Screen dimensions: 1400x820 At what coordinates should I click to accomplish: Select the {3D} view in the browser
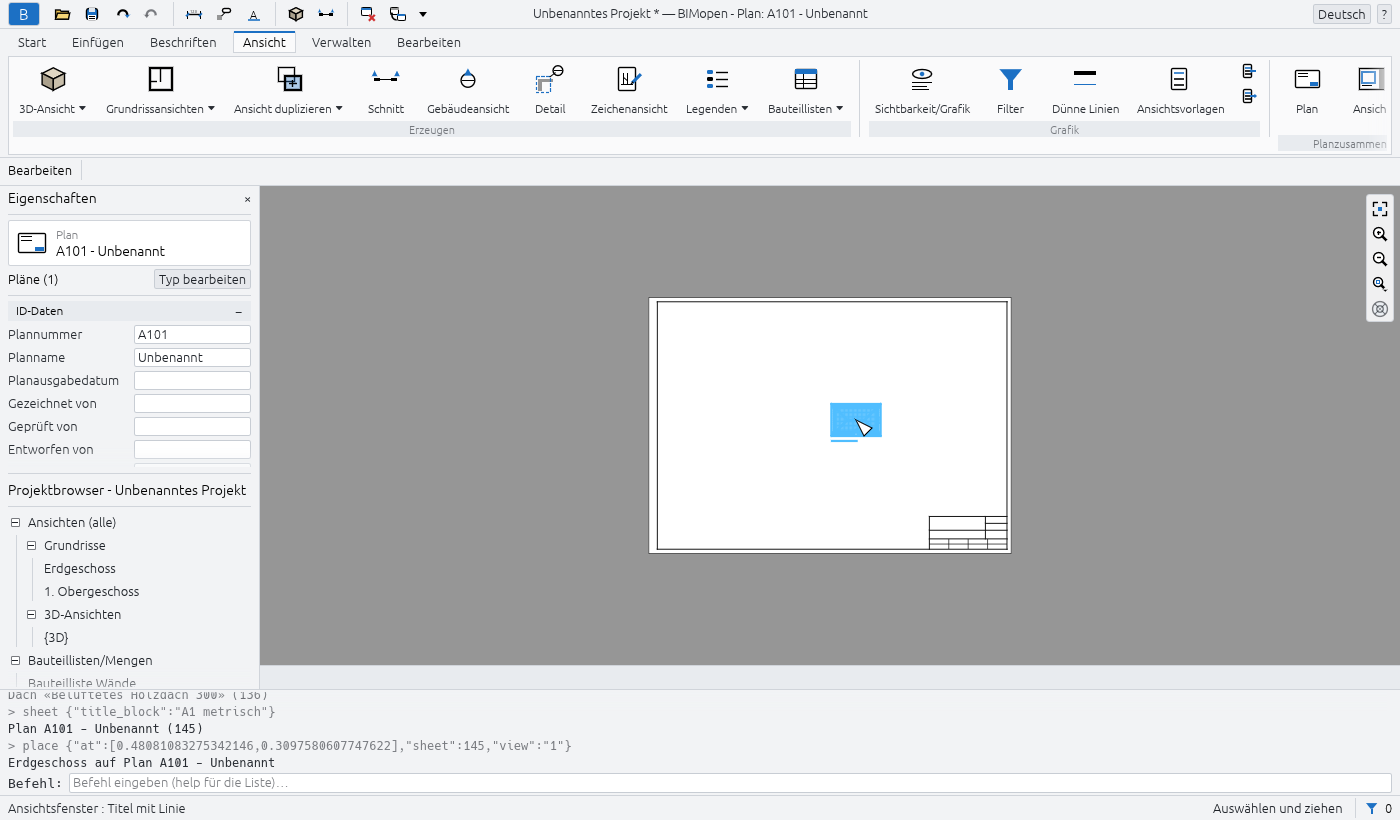56,638
